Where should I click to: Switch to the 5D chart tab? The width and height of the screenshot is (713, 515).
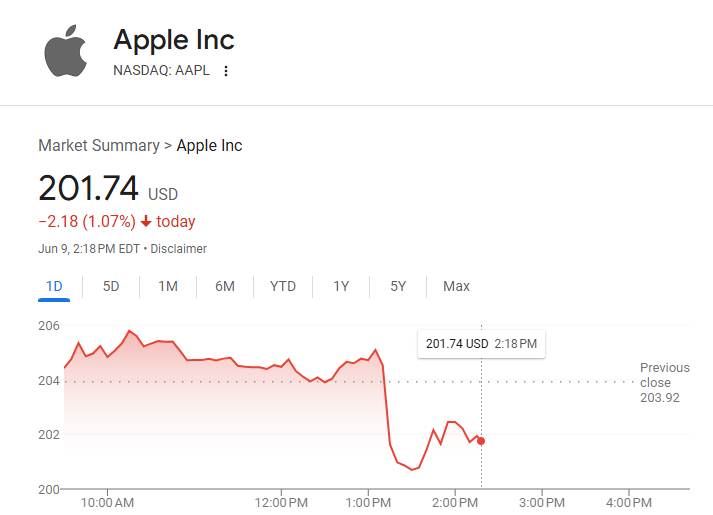(x=111, y=287)
